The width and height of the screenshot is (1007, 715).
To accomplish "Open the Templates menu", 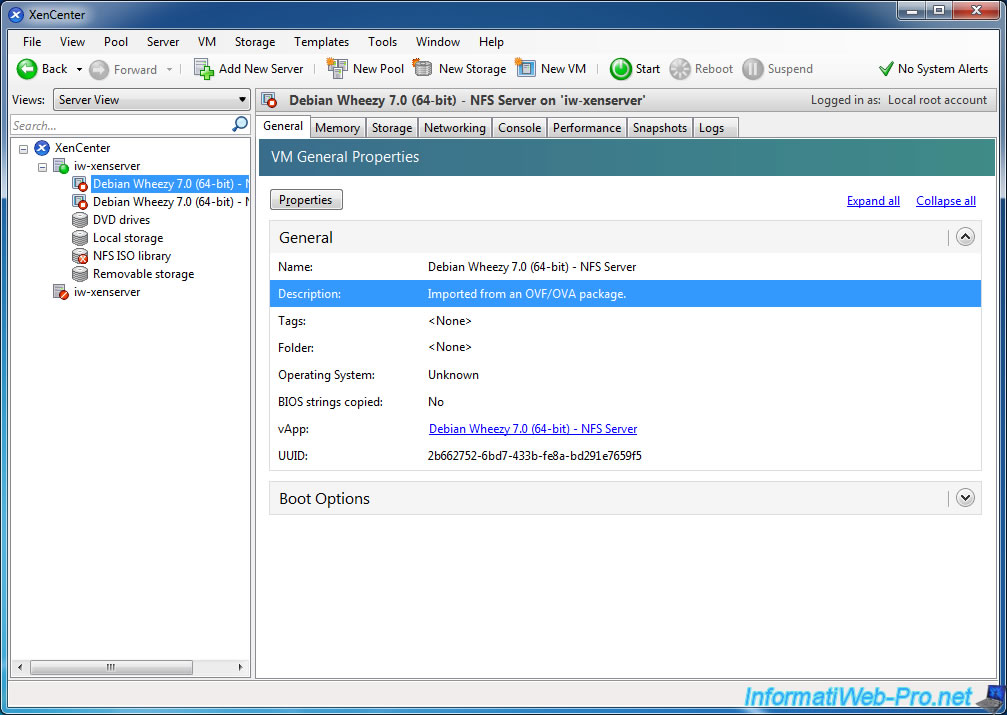I will [x=321, y=42].
